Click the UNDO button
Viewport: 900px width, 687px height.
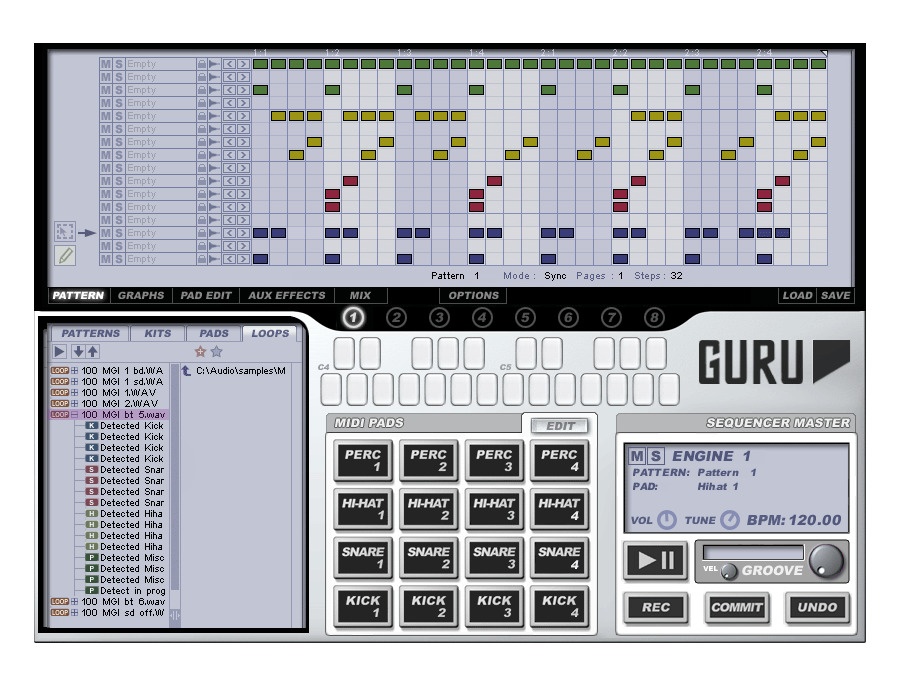click(x=817, y=607)
